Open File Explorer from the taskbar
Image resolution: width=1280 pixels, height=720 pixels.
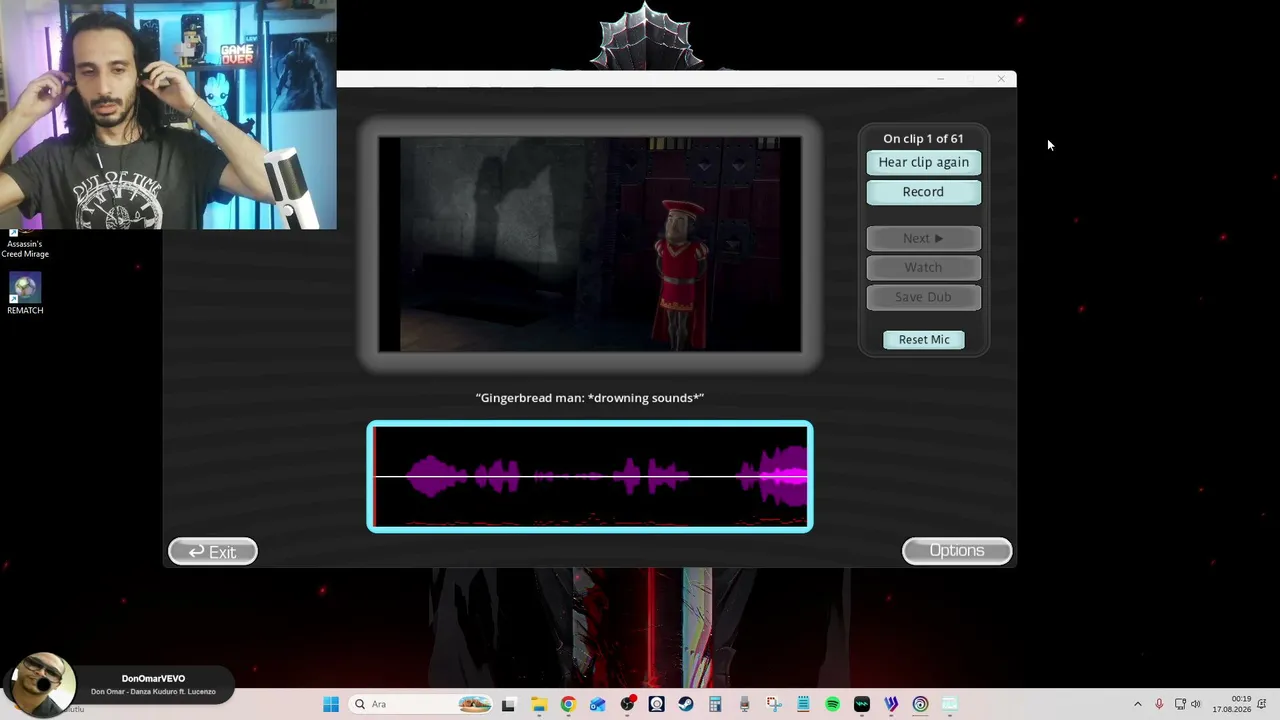click(x=538, y=704)
